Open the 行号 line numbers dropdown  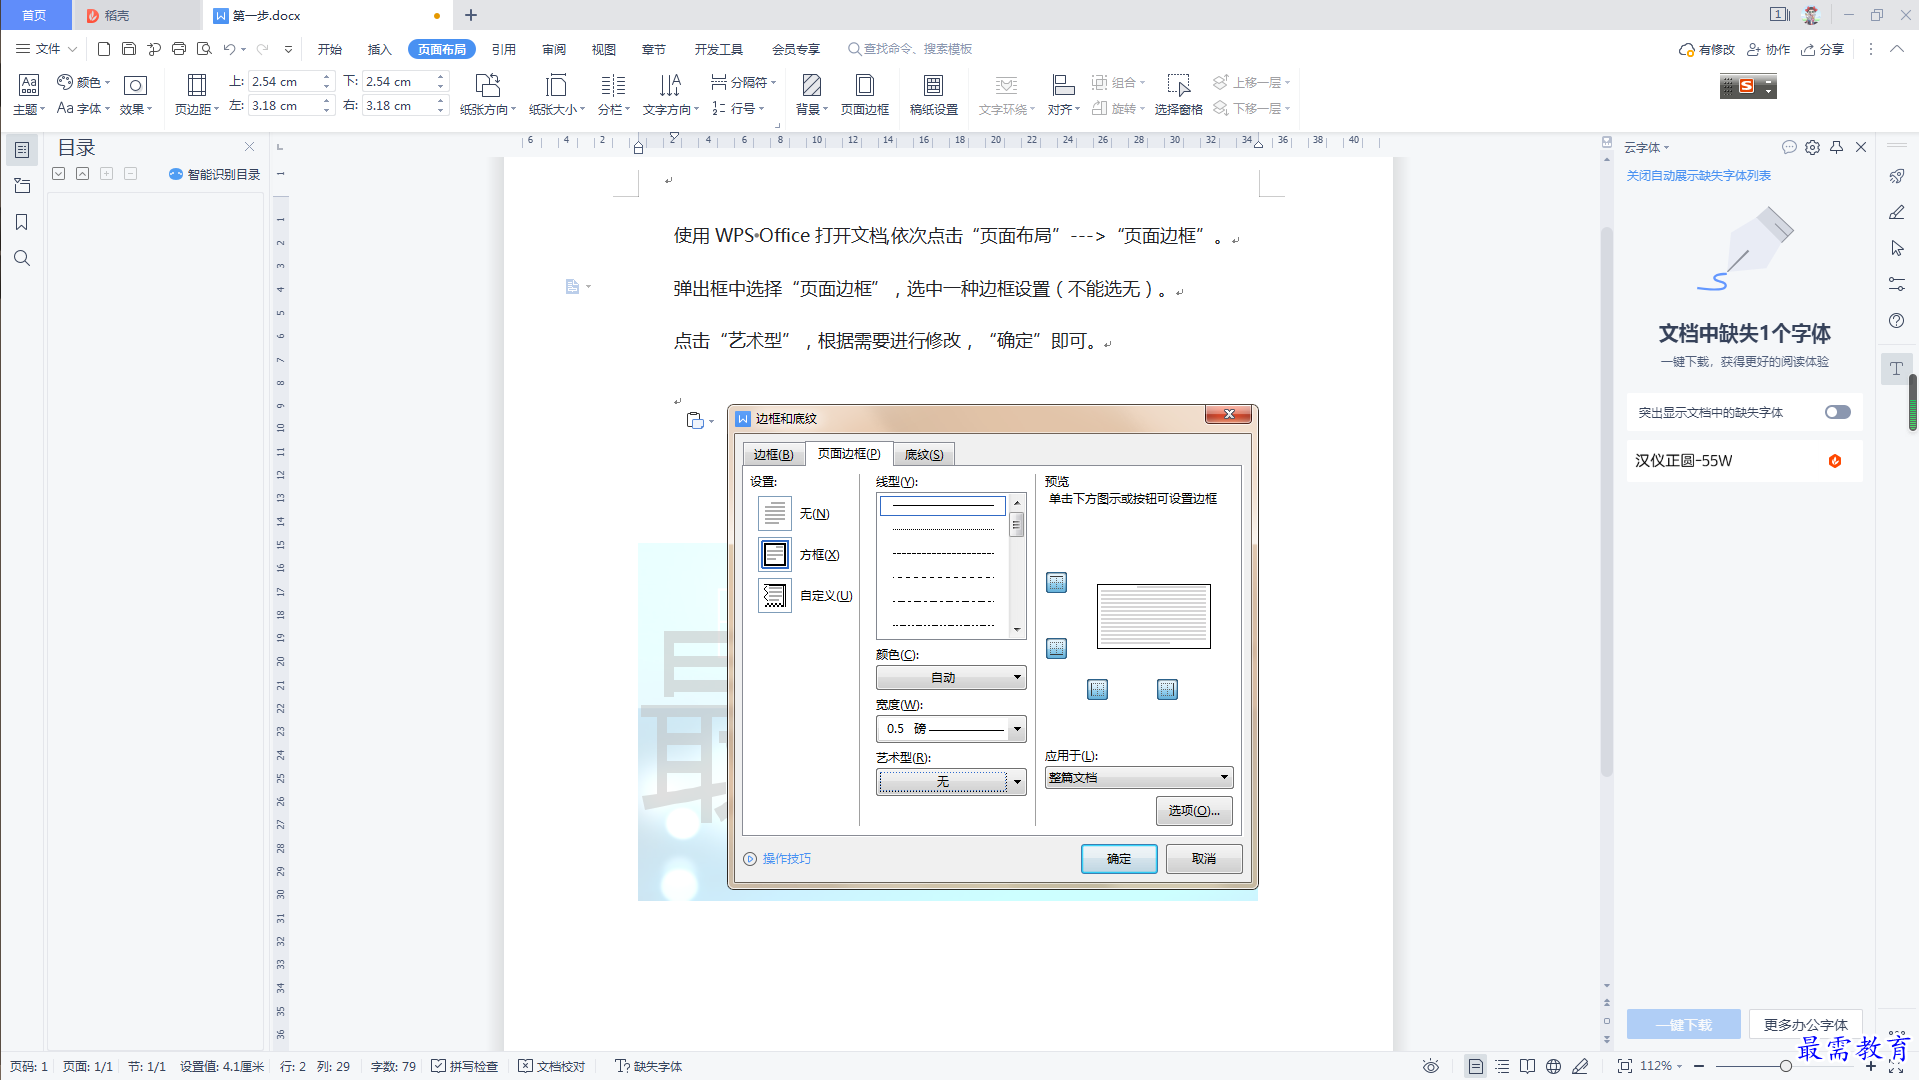pos(738,108)
